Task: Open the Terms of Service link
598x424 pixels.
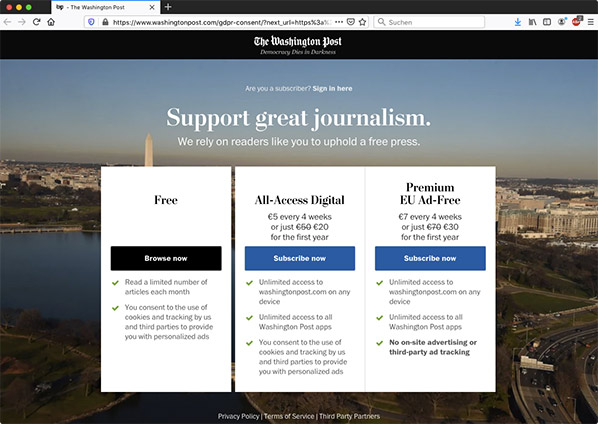Action: [289, 416]
